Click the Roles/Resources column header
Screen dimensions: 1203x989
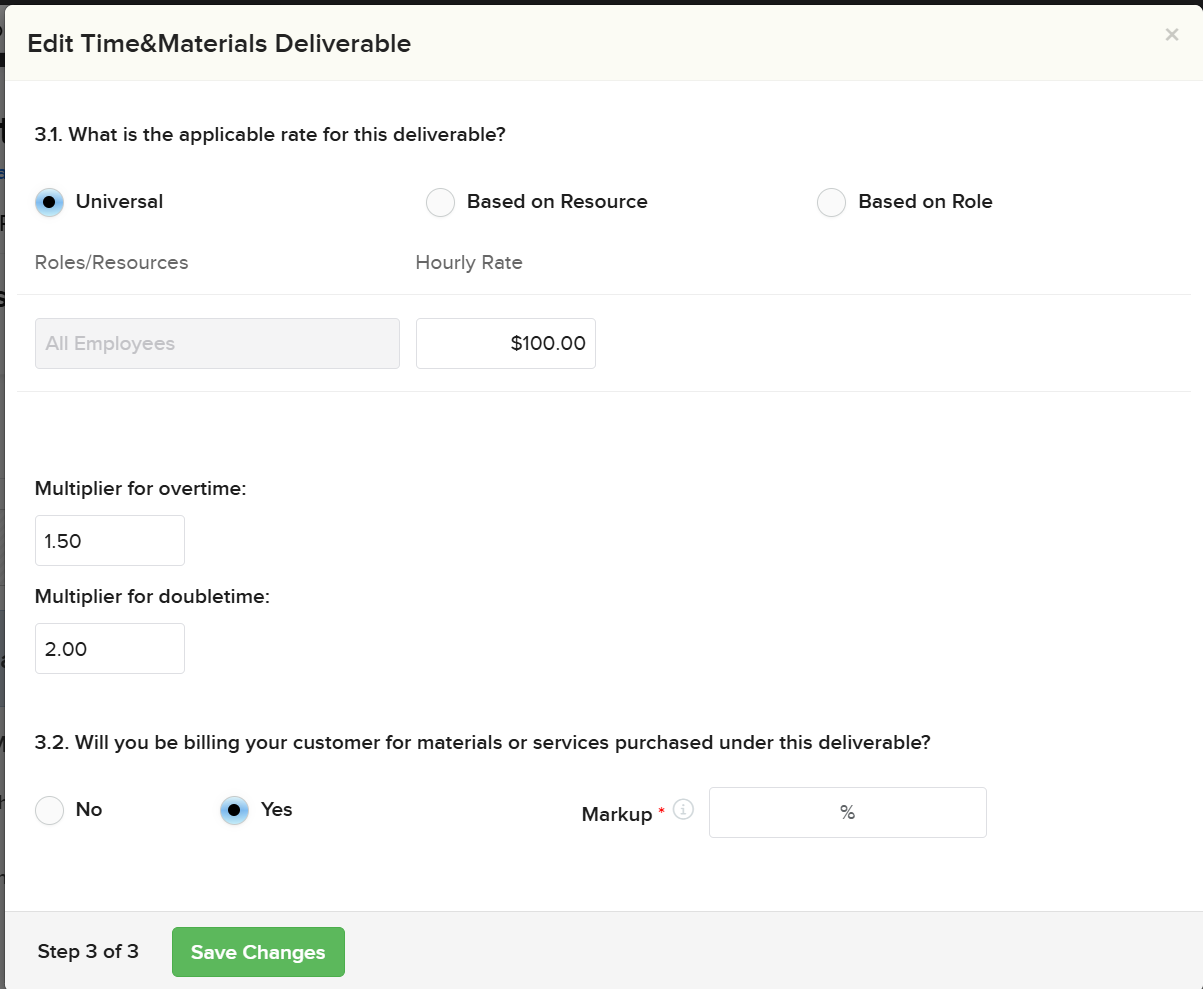(111, 263)
